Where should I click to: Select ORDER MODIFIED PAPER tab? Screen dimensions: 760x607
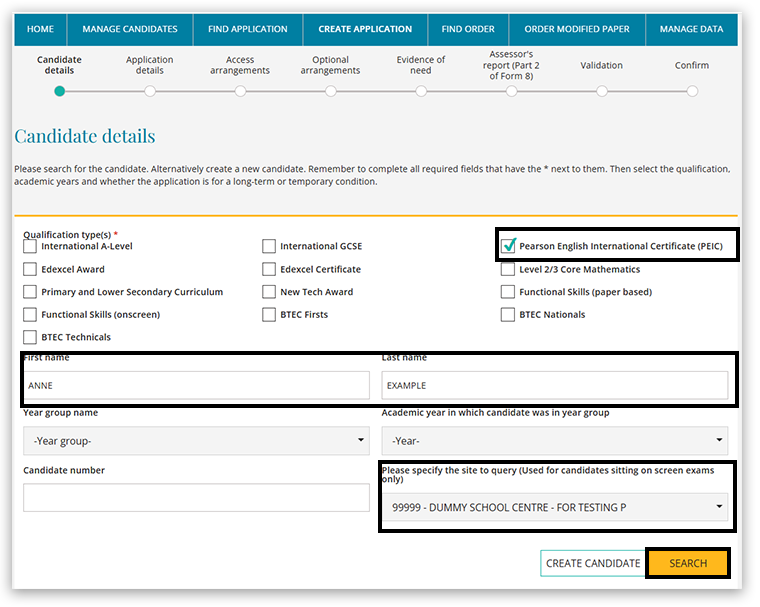click(x=577, y=29)
